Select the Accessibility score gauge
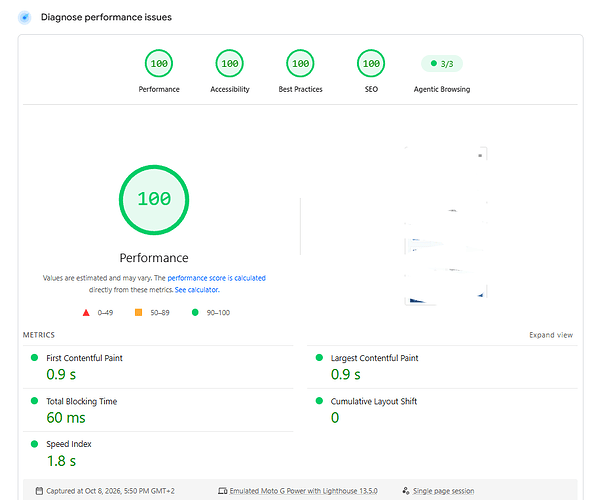This screenshot has height=500, width=611. coord(230,64)
